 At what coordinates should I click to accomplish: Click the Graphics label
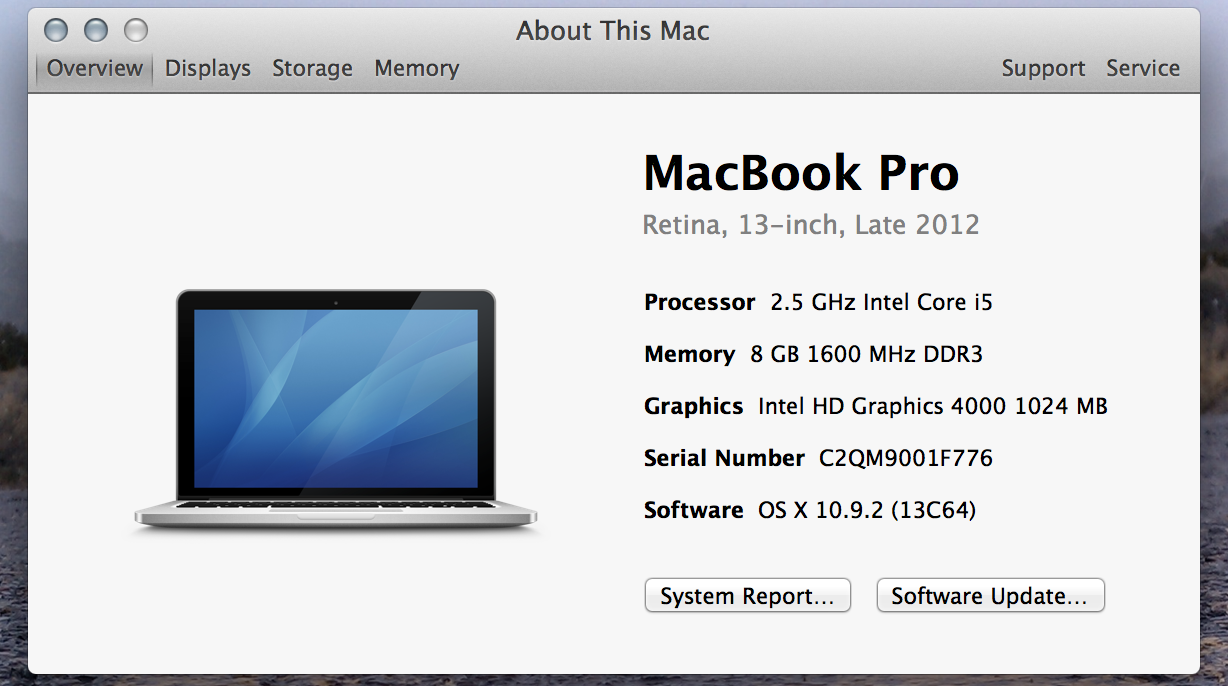click(x=694, y=406)
